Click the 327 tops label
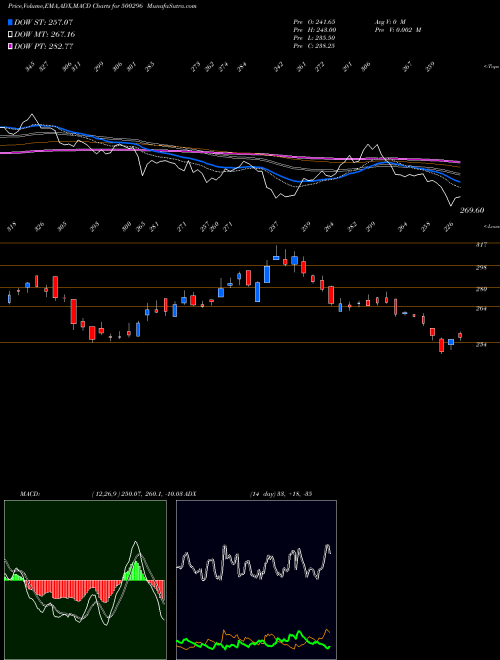 pyautogui.click(x=44, y=67)
